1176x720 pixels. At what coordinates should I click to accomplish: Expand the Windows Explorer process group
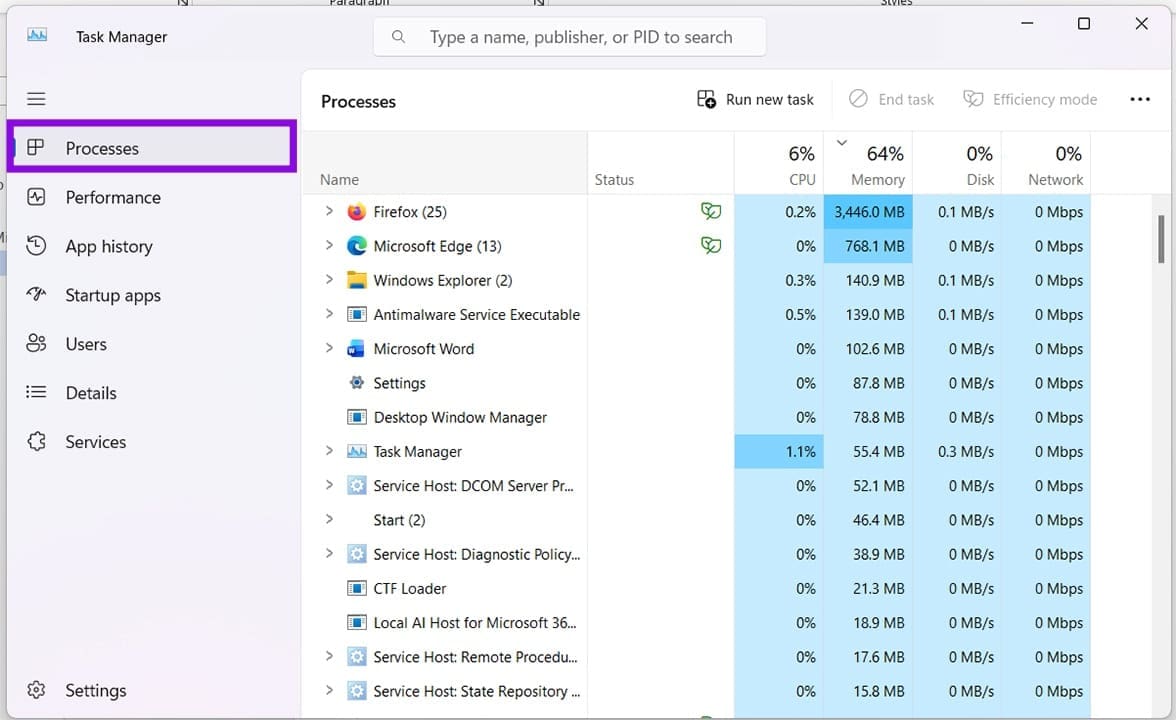(x=328, y=279)
